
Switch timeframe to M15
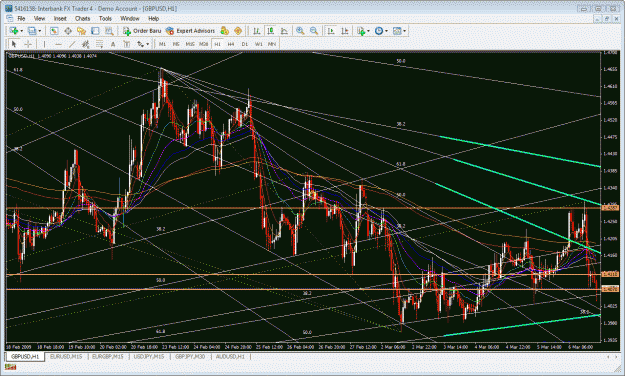click(x=190, y=44)
